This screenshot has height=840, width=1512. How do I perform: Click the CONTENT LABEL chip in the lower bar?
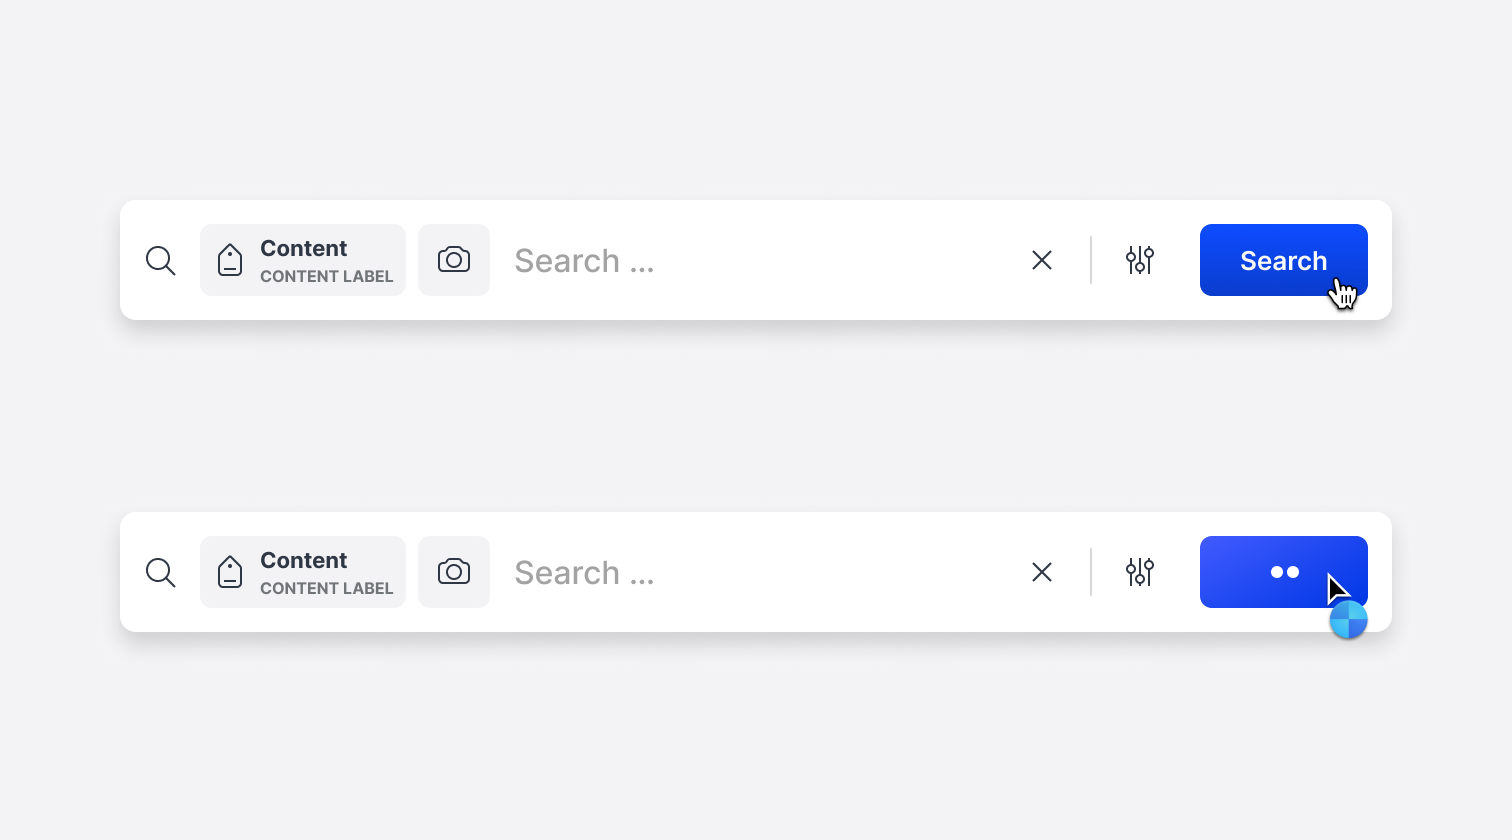click(x=303, y=572)
